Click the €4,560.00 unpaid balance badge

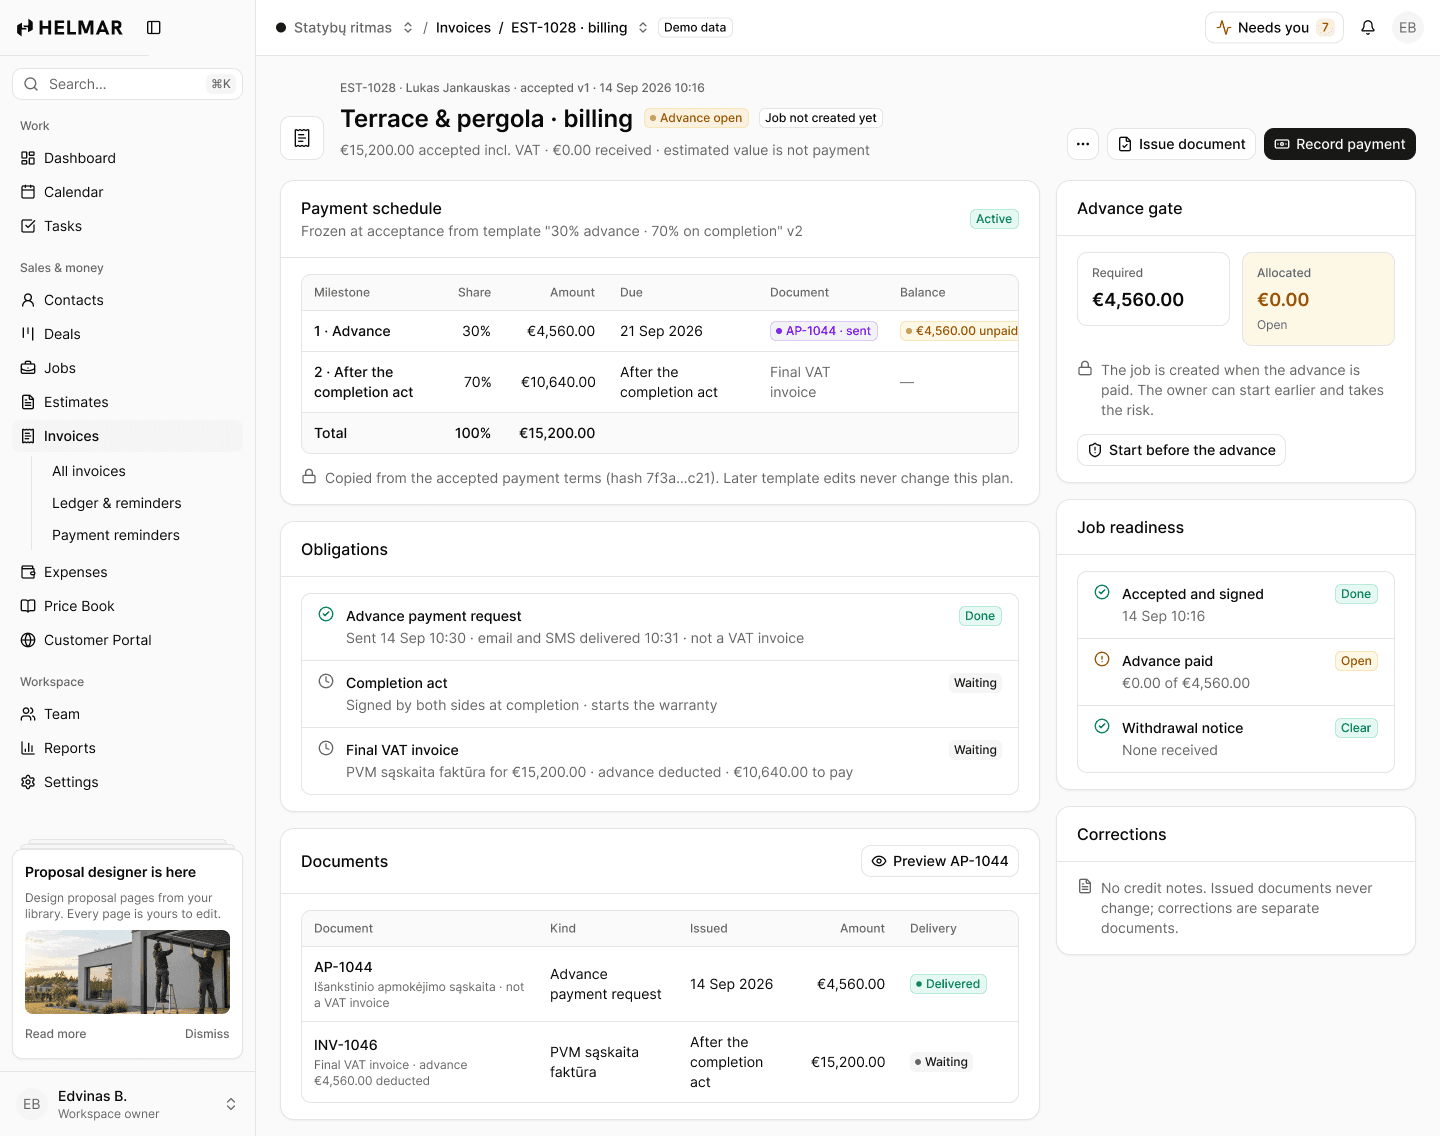[960, 331]
